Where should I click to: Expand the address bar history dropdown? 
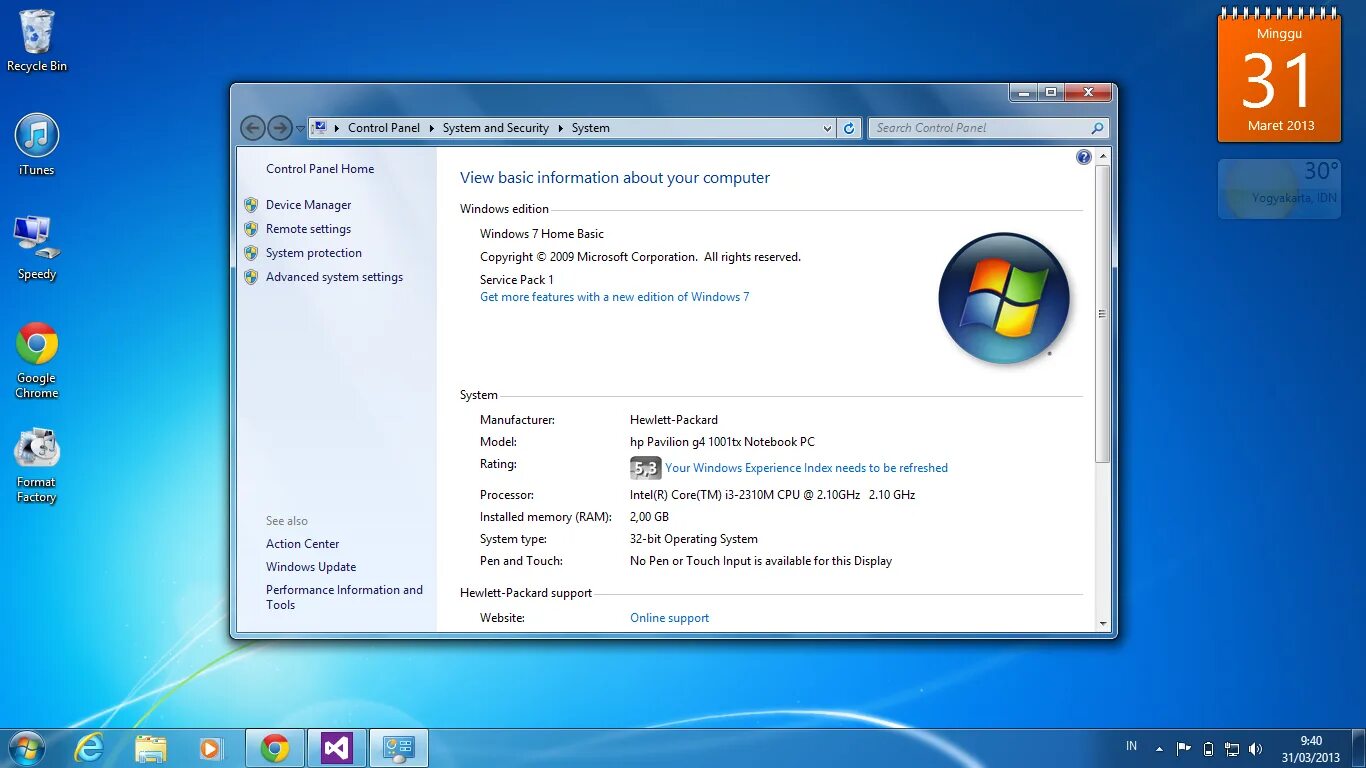click(827, 128)
